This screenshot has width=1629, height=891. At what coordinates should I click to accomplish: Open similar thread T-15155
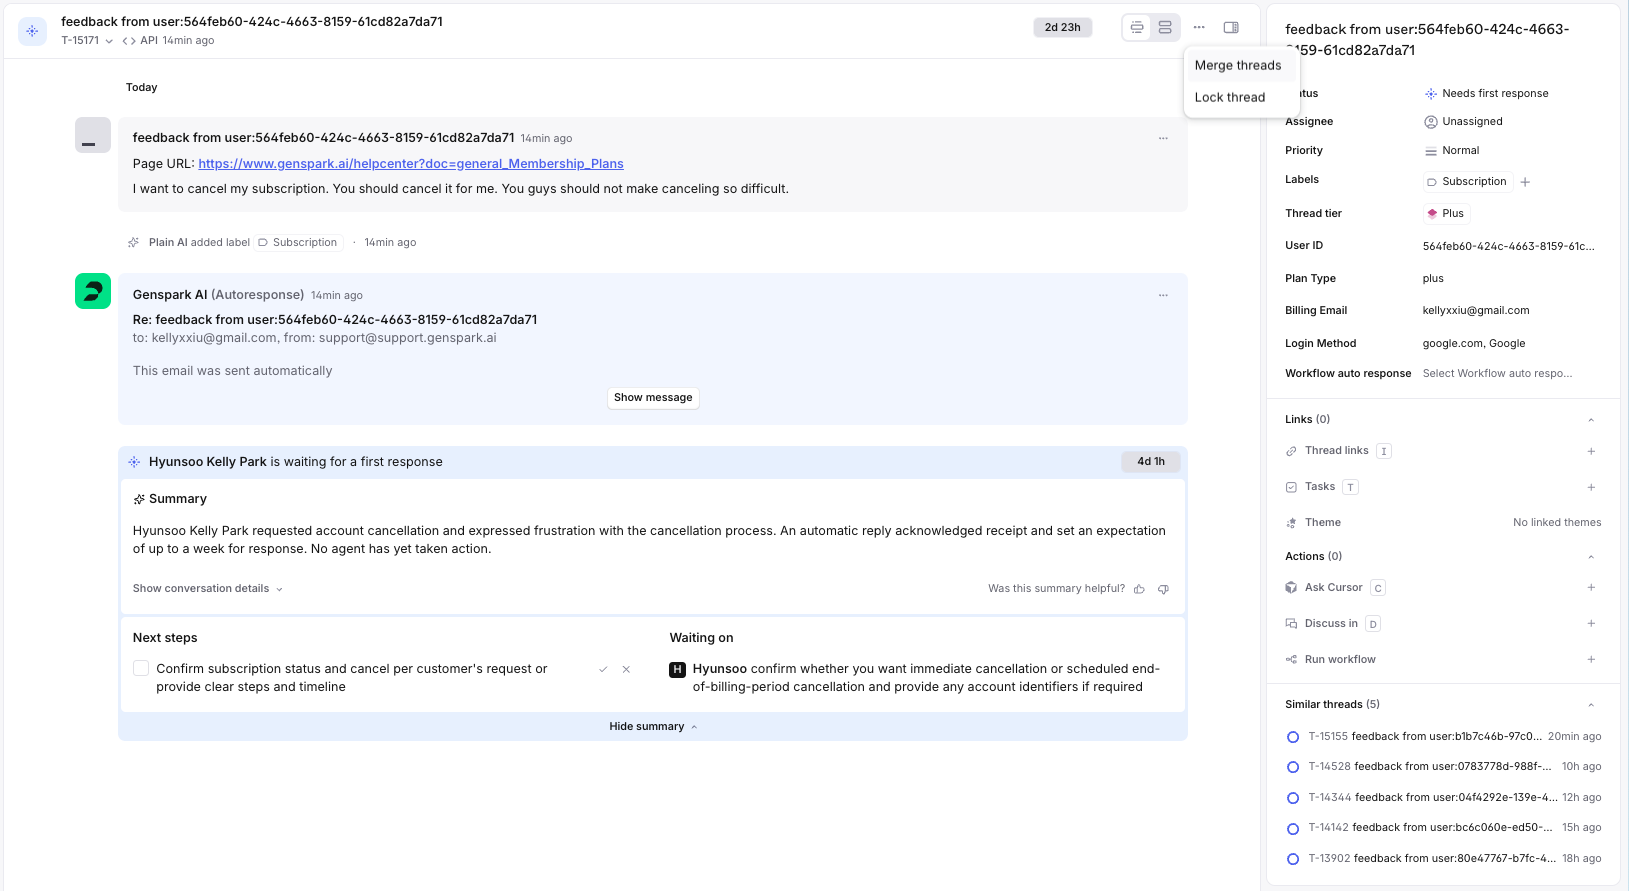[x=1425, y=737]
